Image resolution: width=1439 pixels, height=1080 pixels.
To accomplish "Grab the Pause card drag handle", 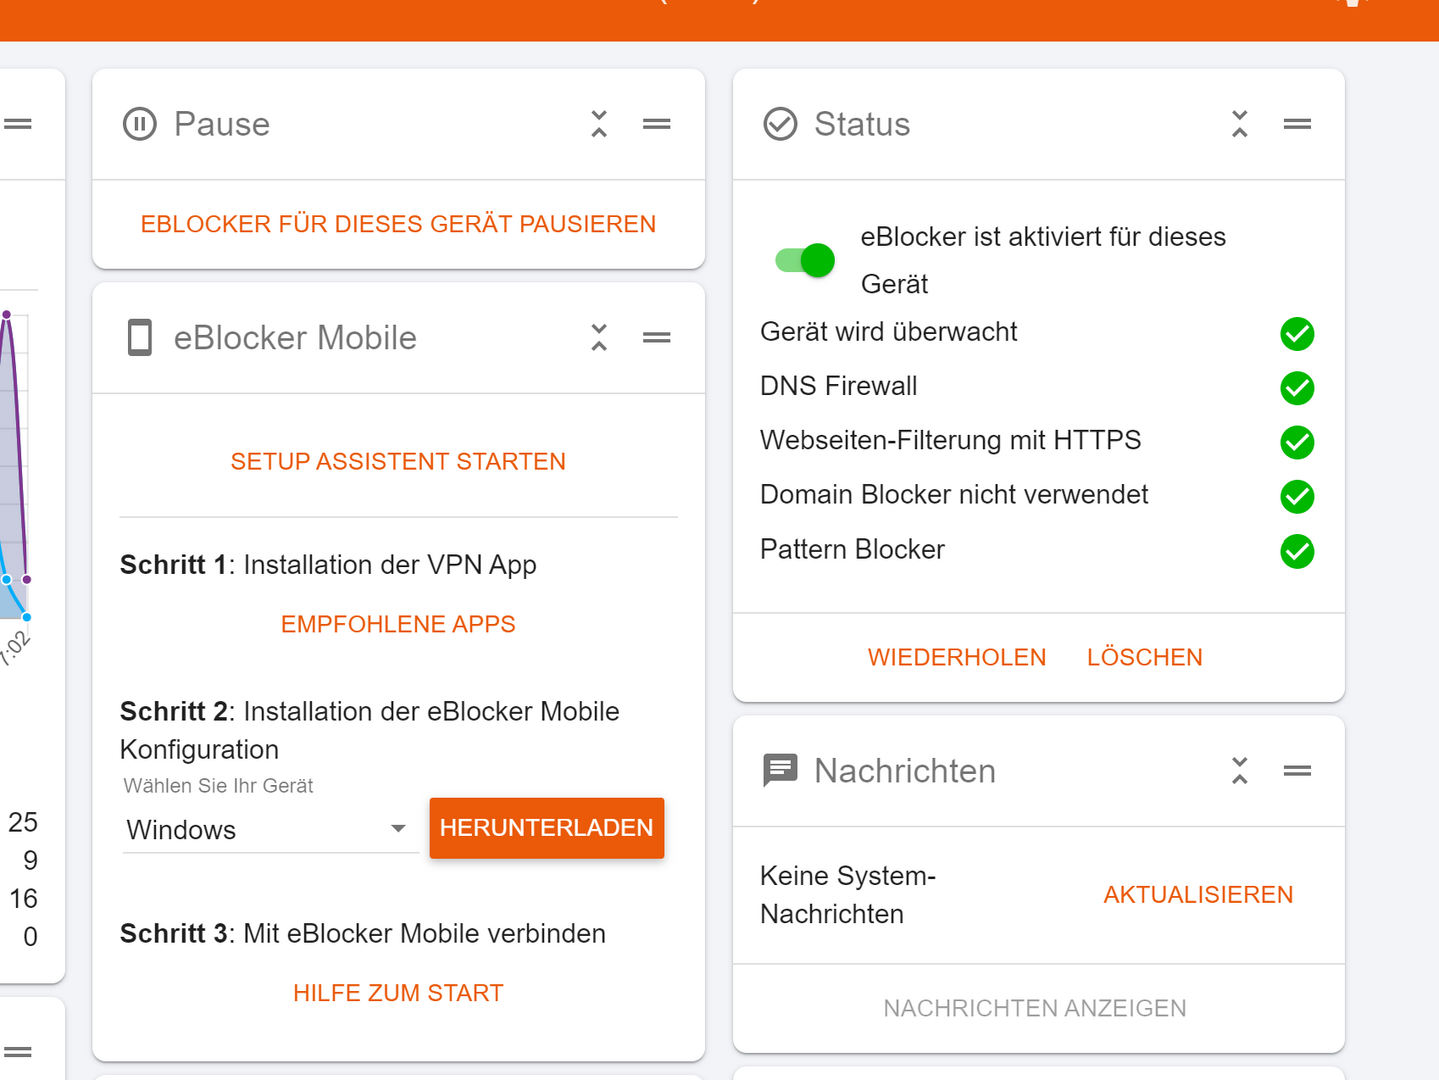I will 657,124.
